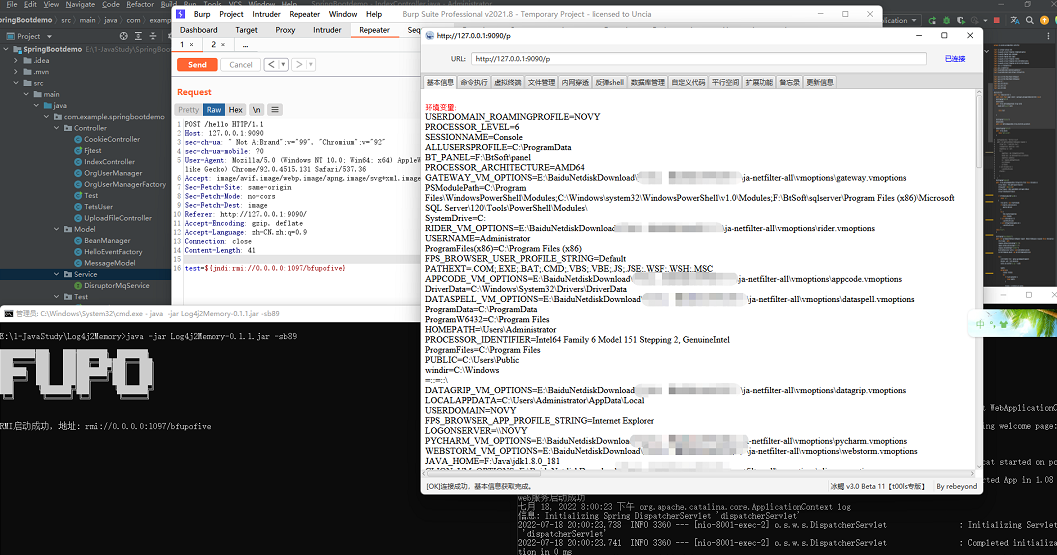The image size is (1057, 555).
Task: Click the 已连接 link in Behinder
Action: point(955,59)
